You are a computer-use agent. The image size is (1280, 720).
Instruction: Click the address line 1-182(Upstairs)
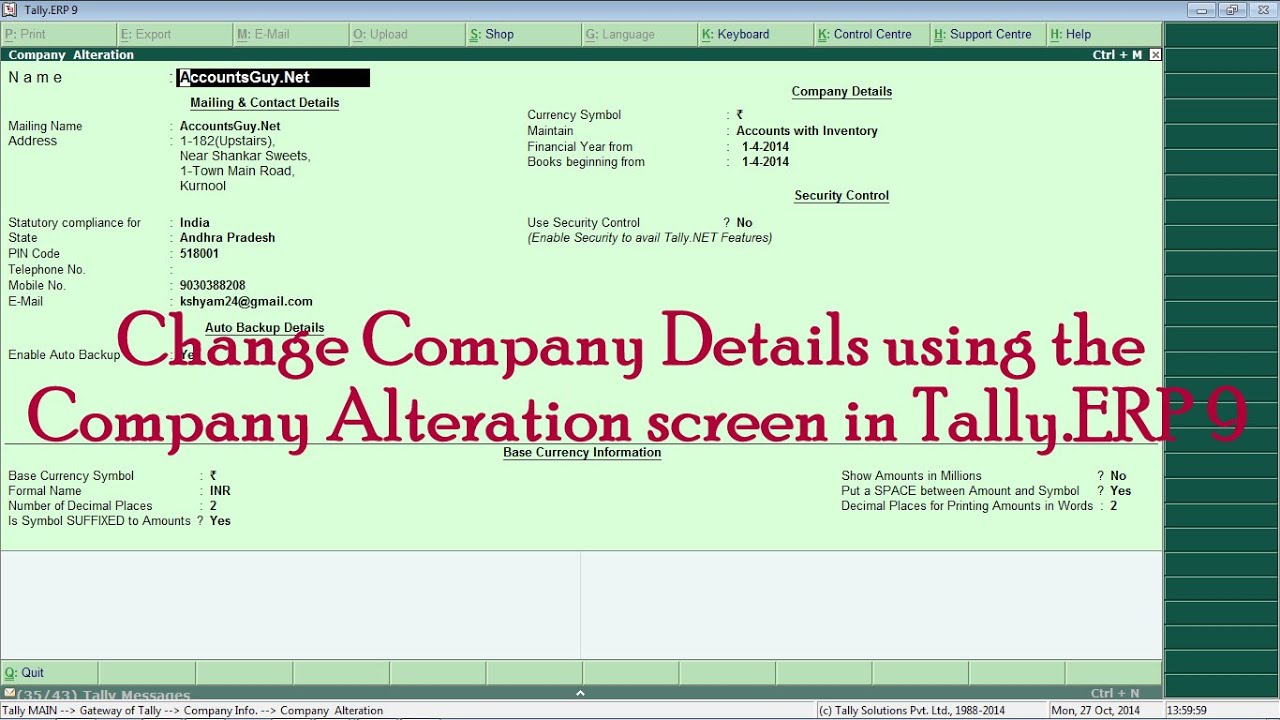click(227, 141)
